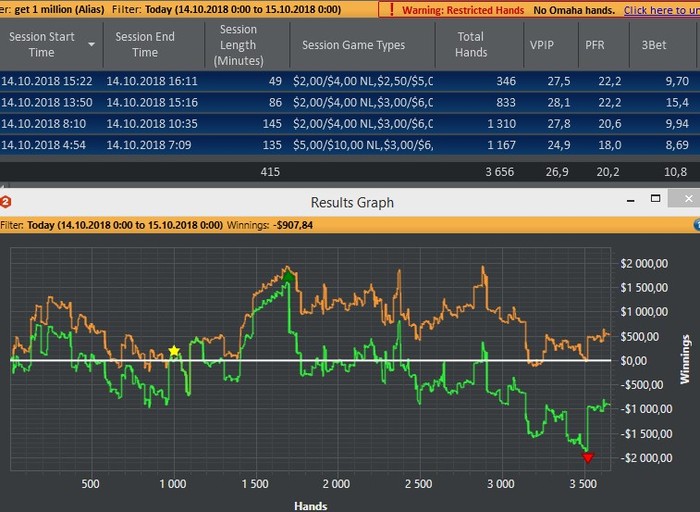This screenshot has width=700, height=512.
Task: Click the VPIP column header
Action: [x=544, y=45]
